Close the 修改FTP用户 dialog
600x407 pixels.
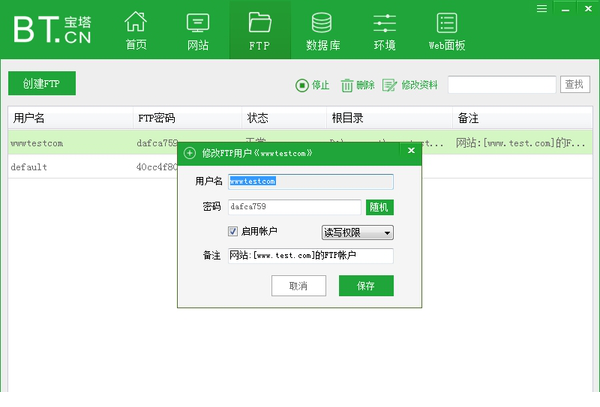pos(411,151)
